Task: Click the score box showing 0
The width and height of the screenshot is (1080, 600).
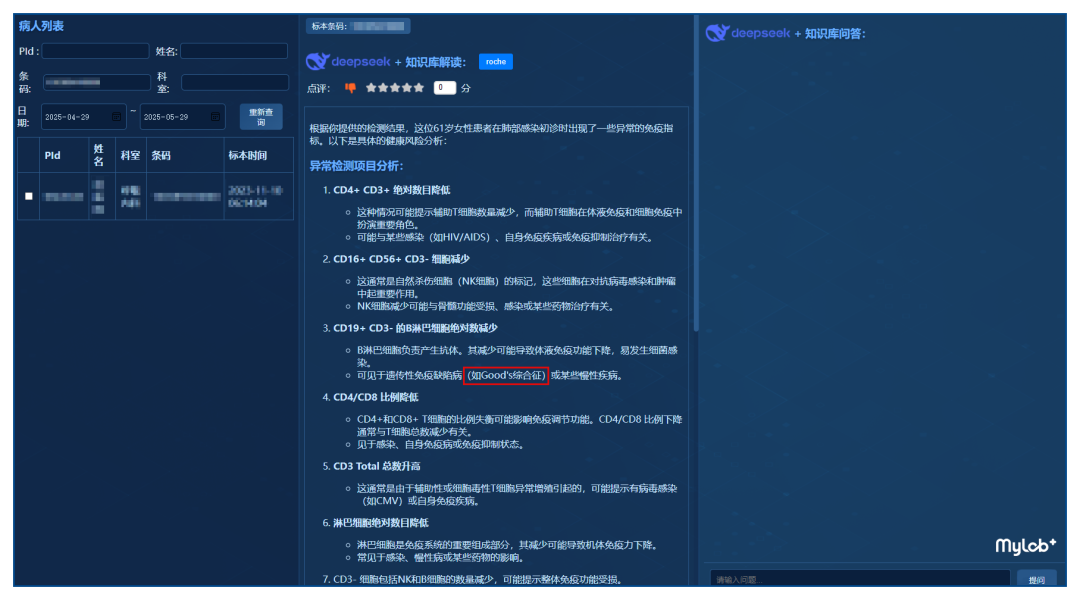Action: (x=445, y=87)
